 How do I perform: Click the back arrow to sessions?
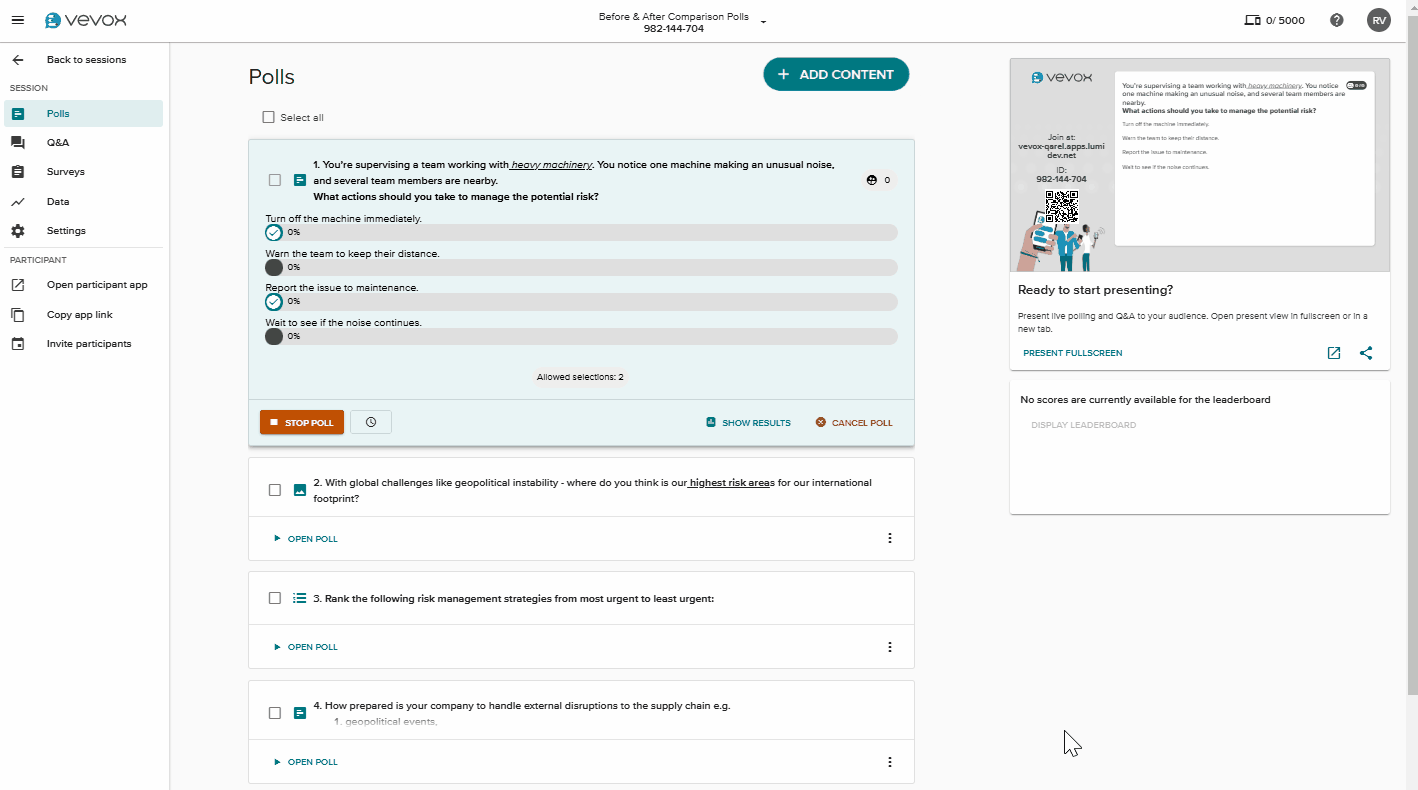(18, 60)
